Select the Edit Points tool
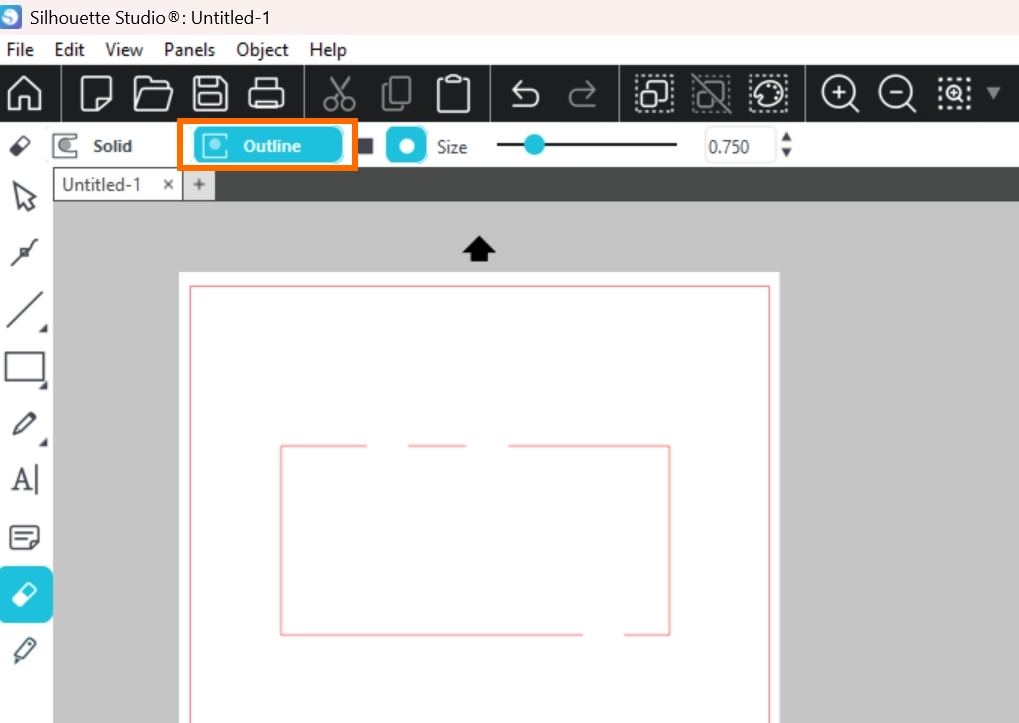Image resolution: width=1019 pixels, height=723 pixels. pos(24,253)
